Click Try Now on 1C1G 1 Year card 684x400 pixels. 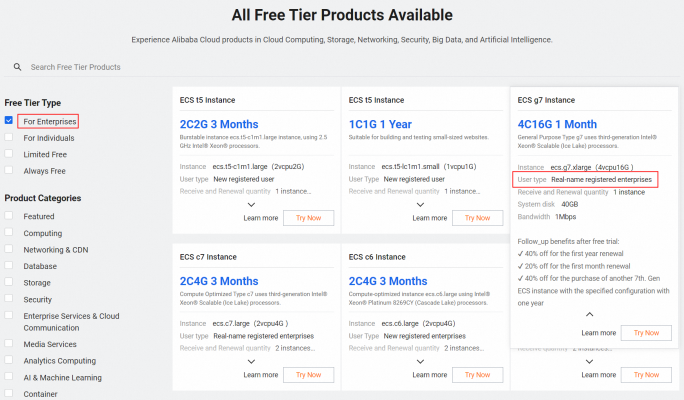coord(477,218)
